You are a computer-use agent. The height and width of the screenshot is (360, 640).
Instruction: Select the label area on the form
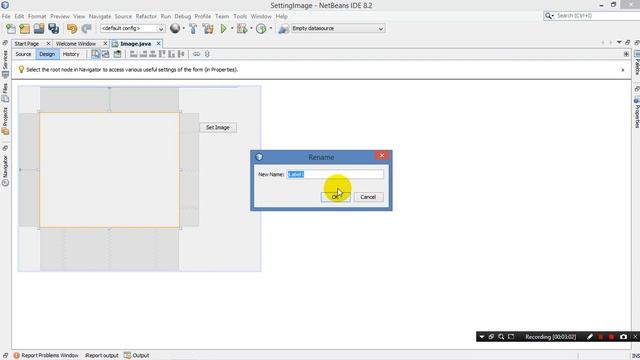click(109, 170)
